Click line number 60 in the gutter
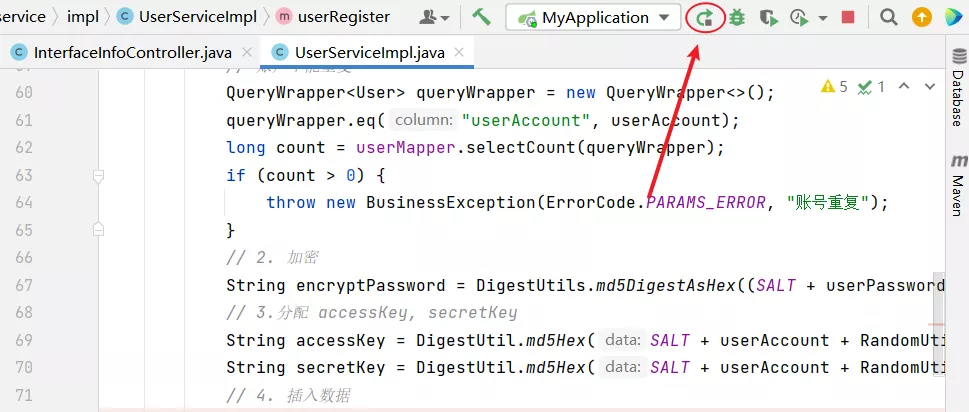Viewport: 969px width, 412px height. click(24, 93)
